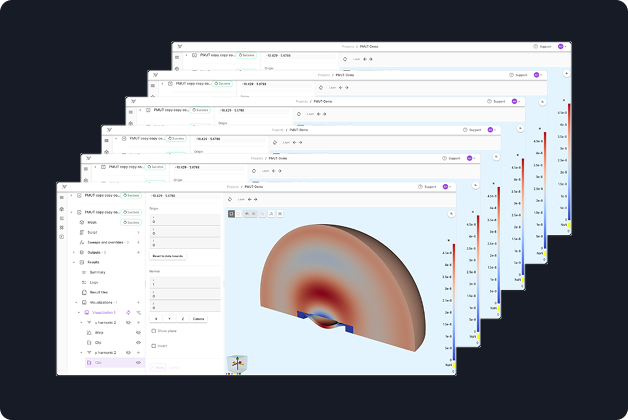Set normal to the Z axis button
Screen dimensions: 628x420
click(x=183, y=319)
